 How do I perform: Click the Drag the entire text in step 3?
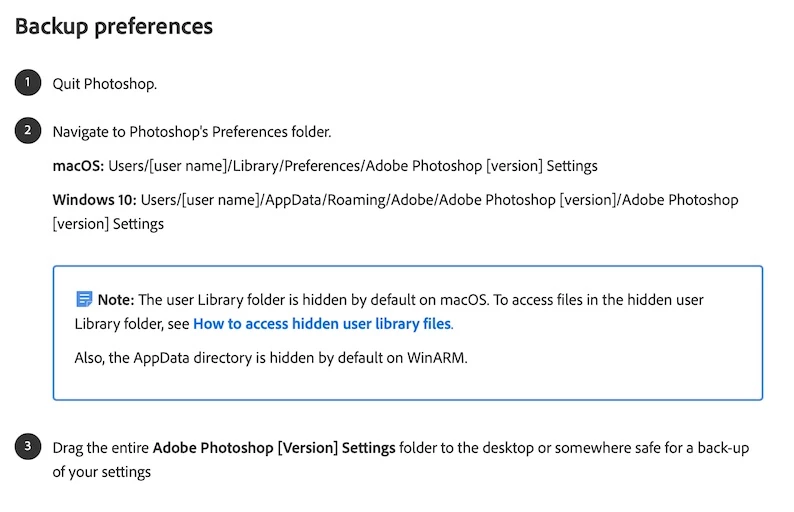pyautogui.click(x=101, y=448)
